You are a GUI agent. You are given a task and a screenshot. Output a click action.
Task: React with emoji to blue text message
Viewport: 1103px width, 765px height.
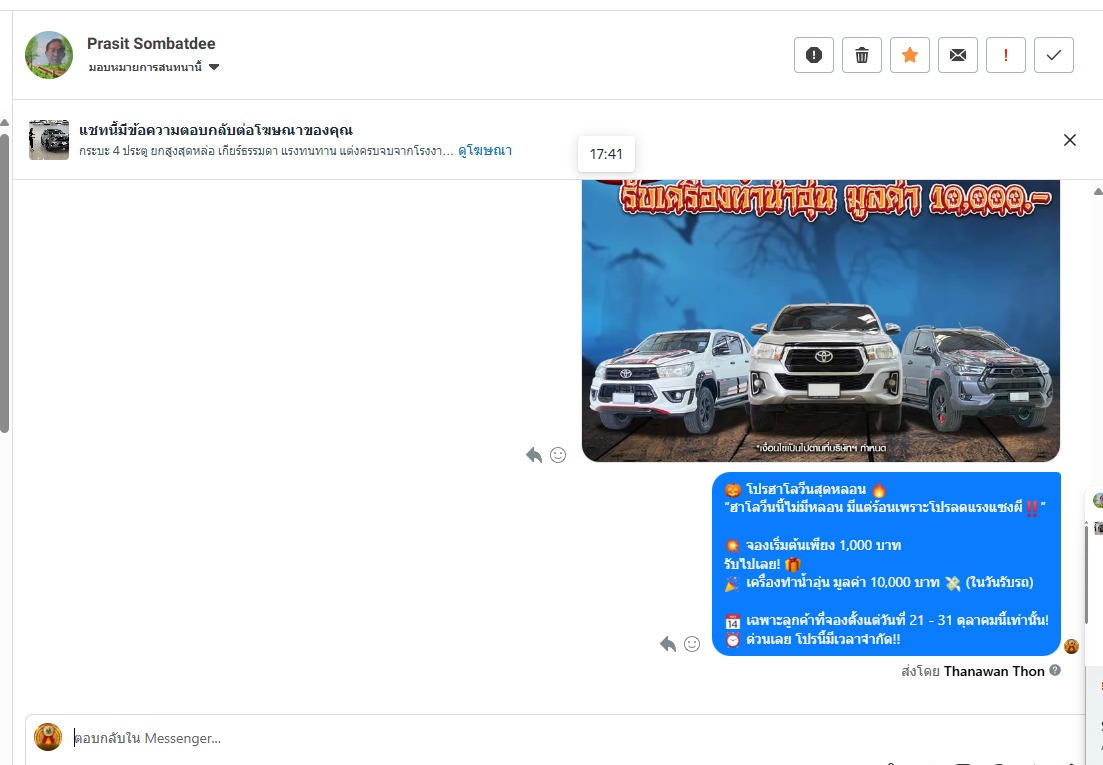(x=692, y=644)
